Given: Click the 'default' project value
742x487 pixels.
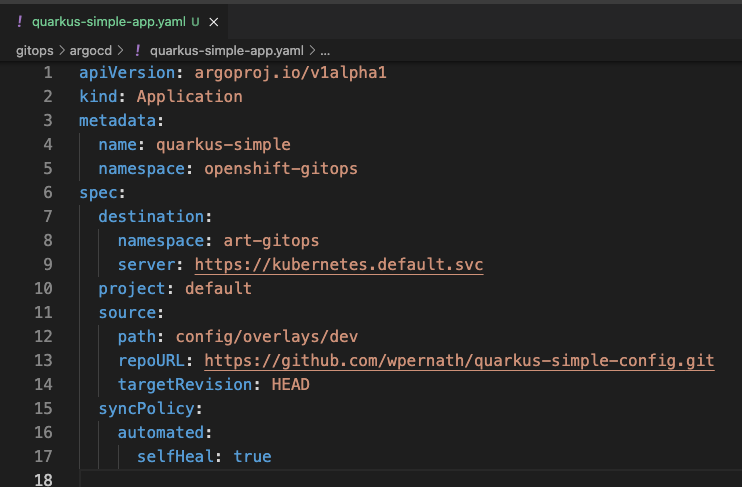Looking at the screenshot, I should click(x=218, y=289).
